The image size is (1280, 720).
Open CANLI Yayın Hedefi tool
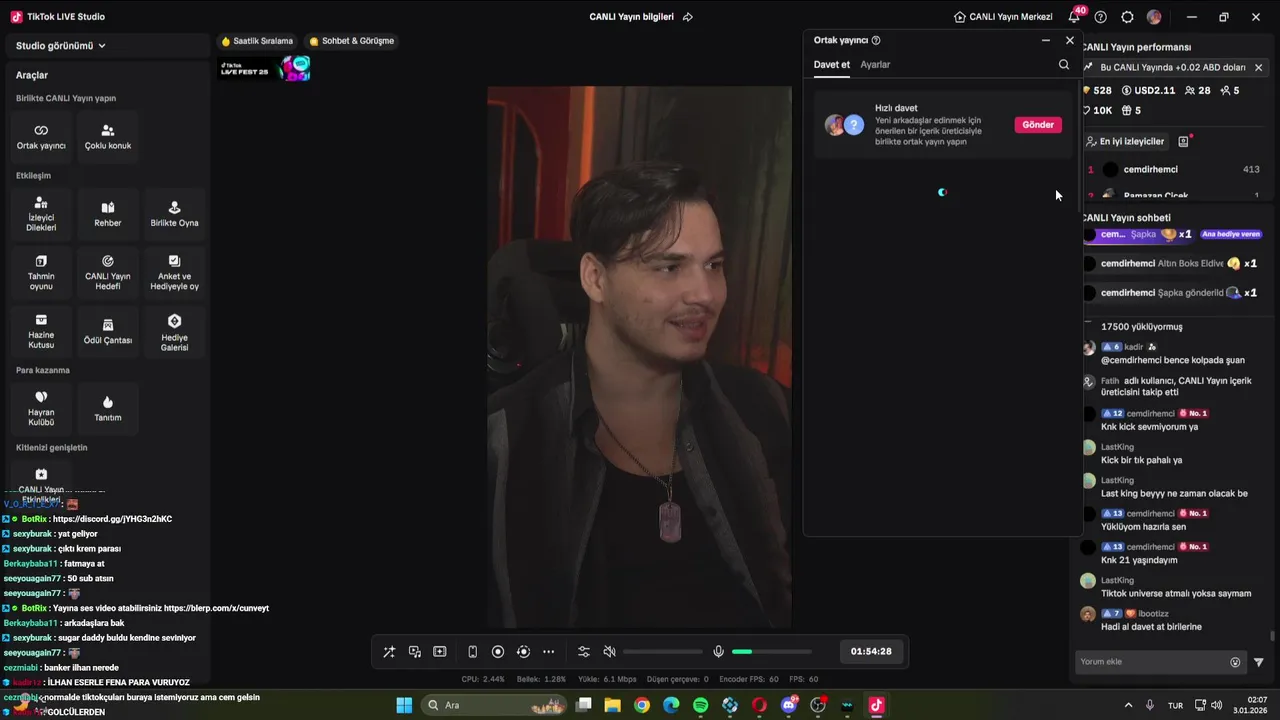[108, 273]
